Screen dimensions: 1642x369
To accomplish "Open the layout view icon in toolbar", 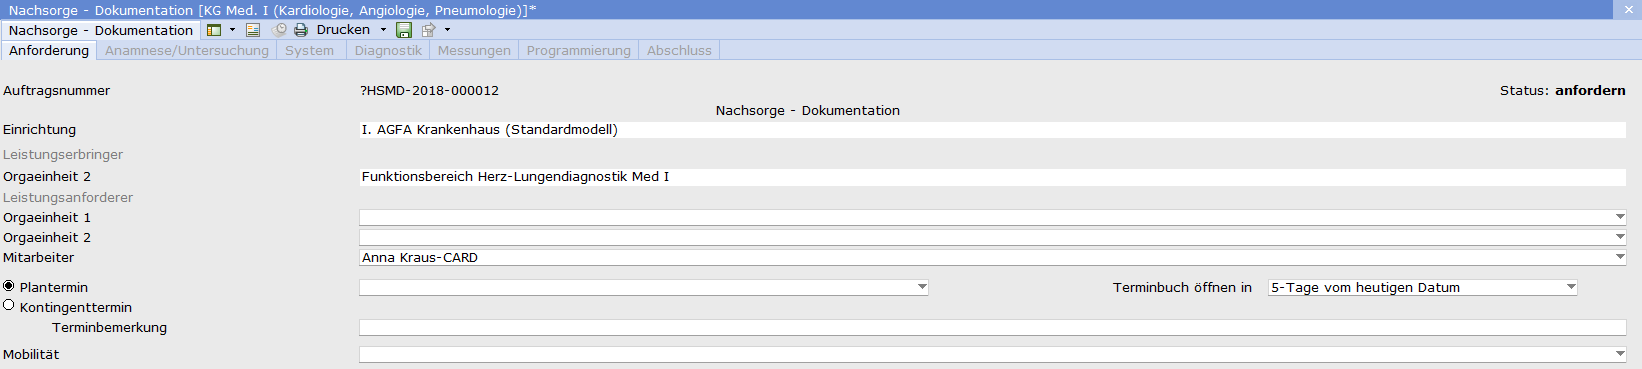I will pyautogui.click(x=214, y=30).
